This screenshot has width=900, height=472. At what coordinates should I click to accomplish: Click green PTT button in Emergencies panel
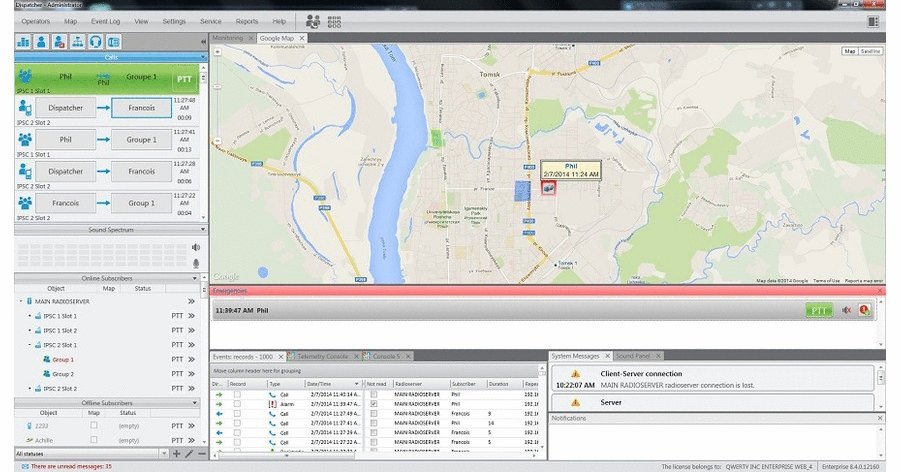819,311
